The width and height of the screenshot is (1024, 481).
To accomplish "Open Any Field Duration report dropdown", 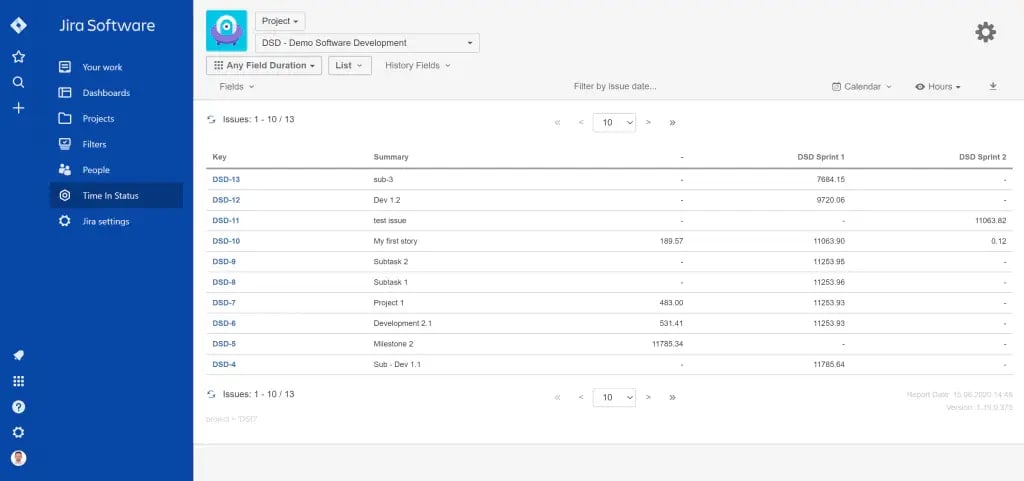I will 264,65.
